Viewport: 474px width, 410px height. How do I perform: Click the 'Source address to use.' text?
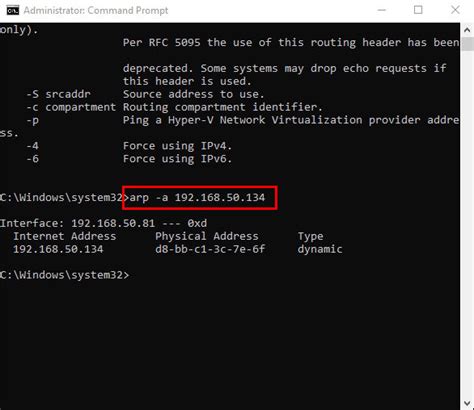point(194,94)
